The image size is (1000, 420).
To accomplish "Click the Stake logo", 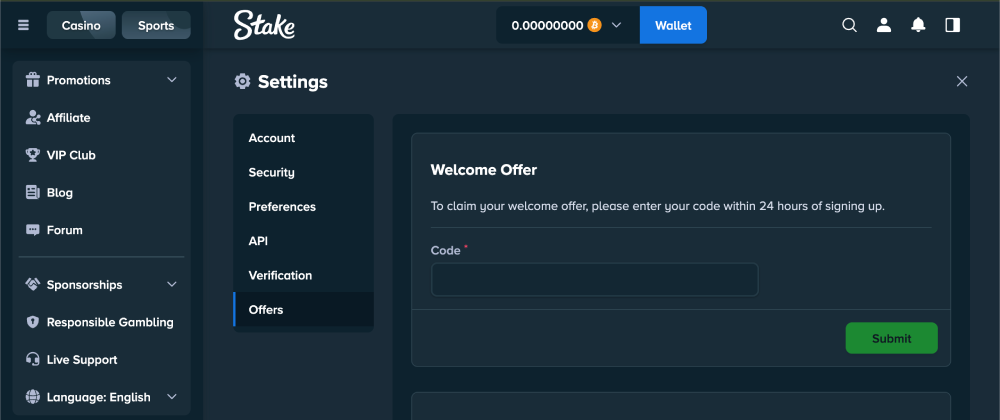I will (264, 25).
